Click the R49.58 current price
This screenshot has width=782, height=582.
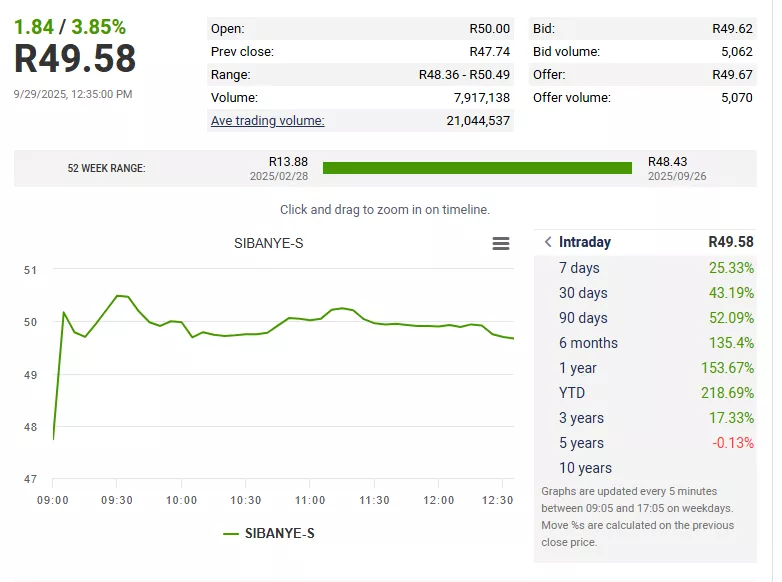[75, 59]
